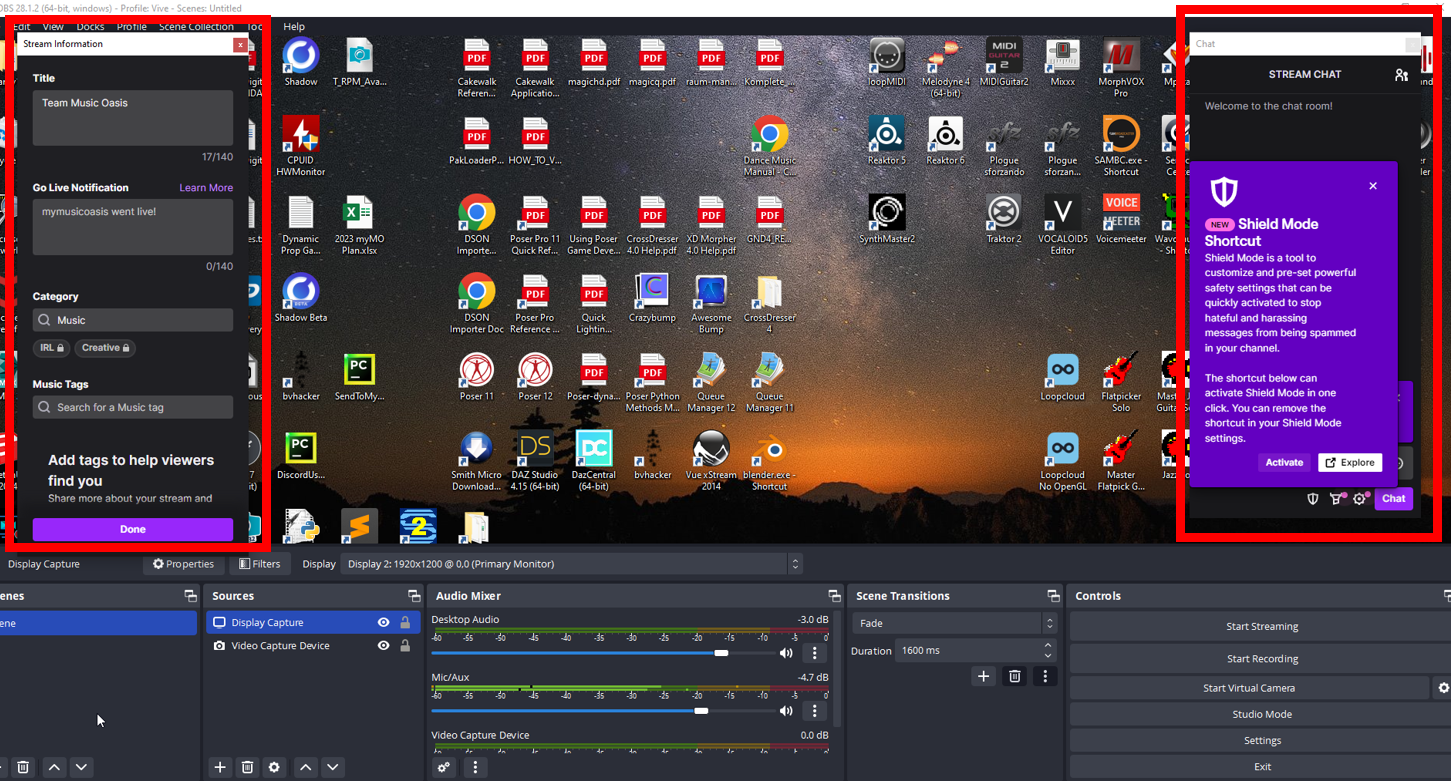Open the Scene Collection menu
1451x781 pixels.
tap(196, 27)
